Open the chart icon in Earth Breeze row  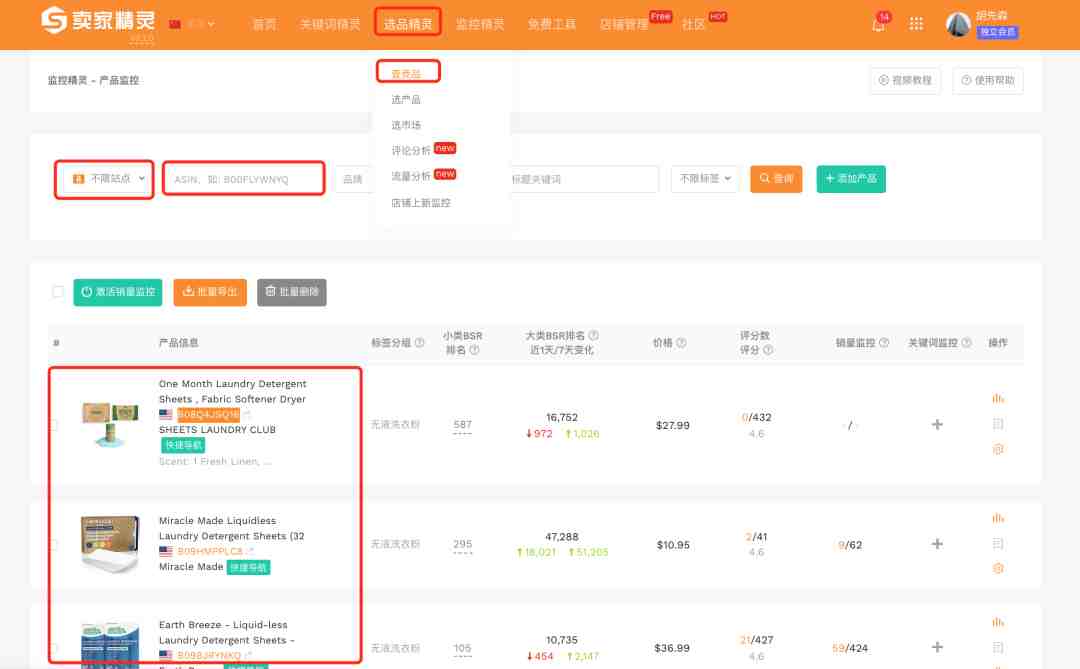point(998,622)
